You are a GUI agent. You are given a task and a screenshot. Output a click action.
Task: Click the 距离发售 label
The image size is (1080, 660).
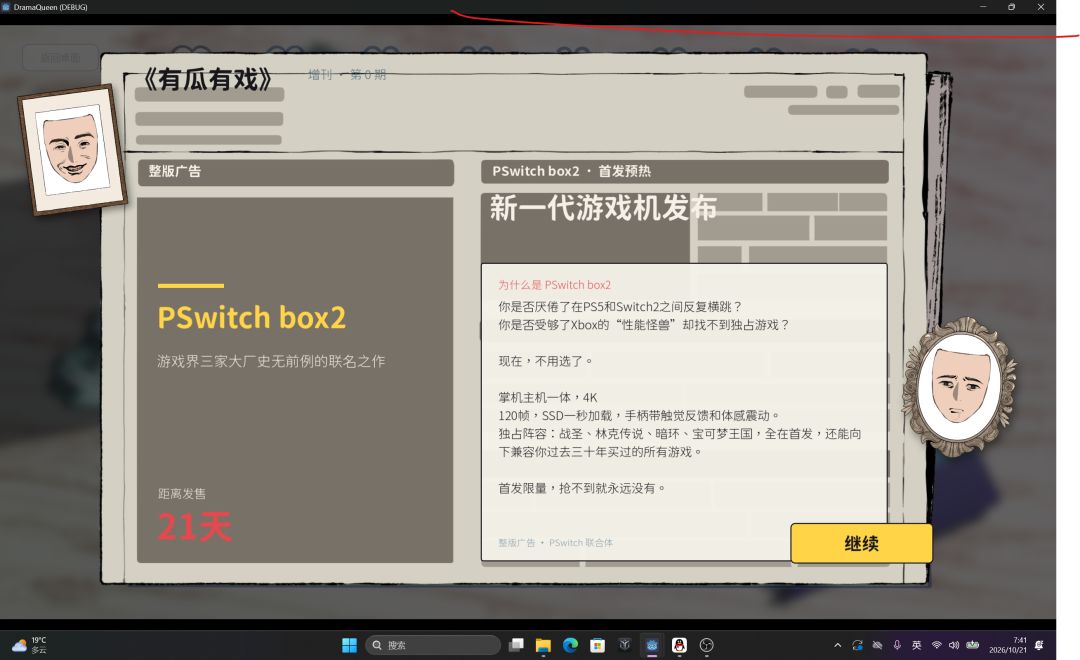tap(182, 493)
